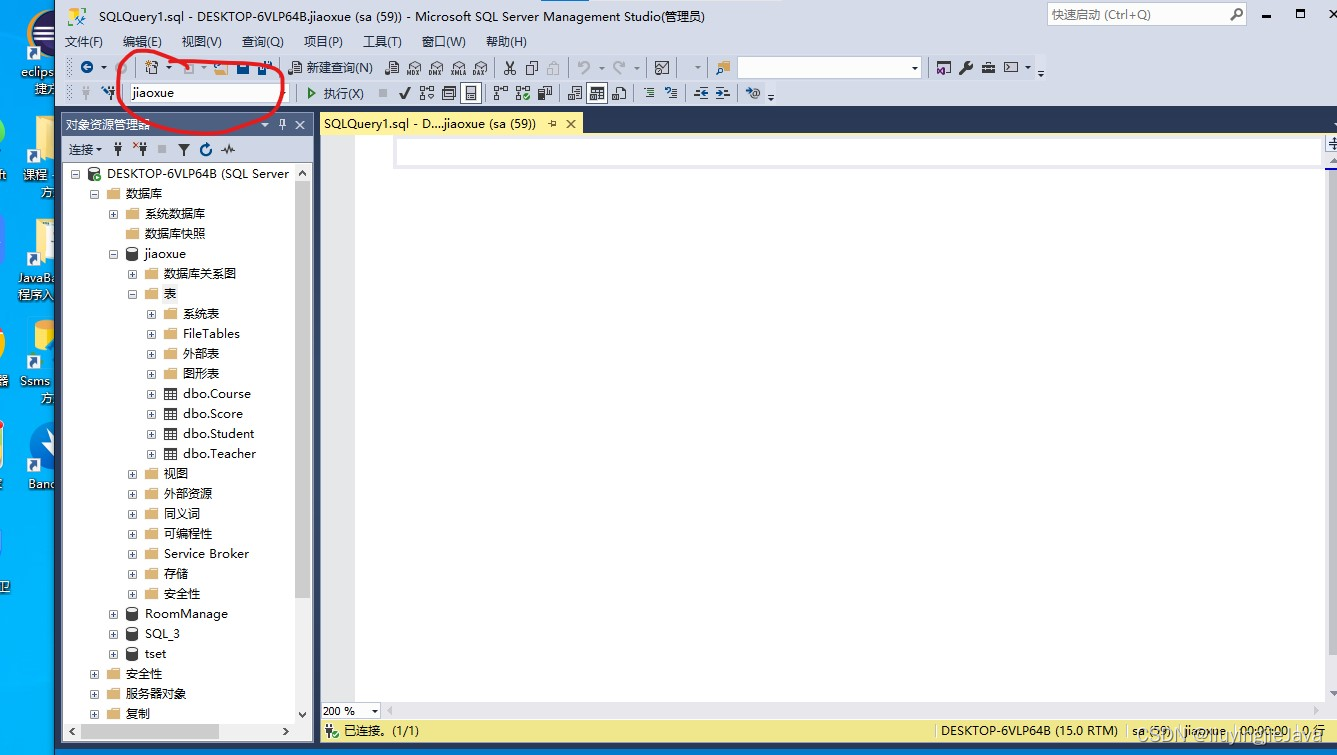Click Activity Monitor pulse icon
Viewport: 1337px width, 755px height.
tap(228, 149)
